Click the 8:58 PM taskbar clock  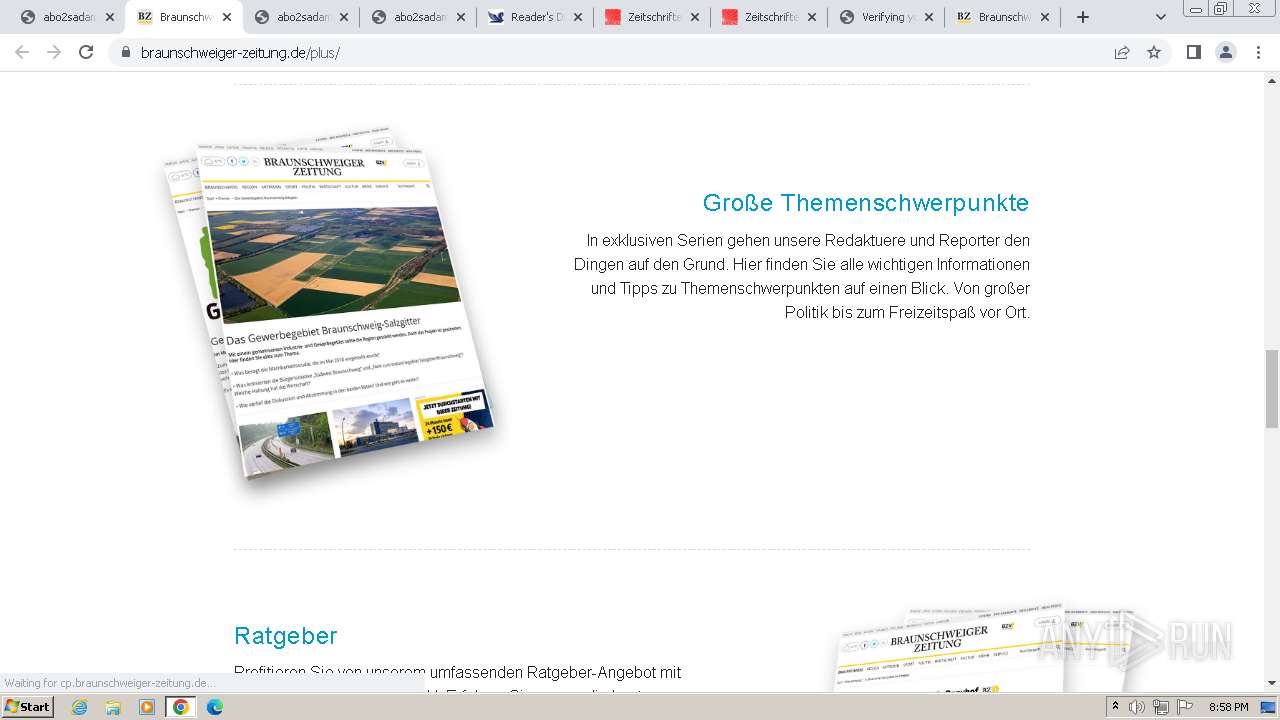coord(1228,707)
